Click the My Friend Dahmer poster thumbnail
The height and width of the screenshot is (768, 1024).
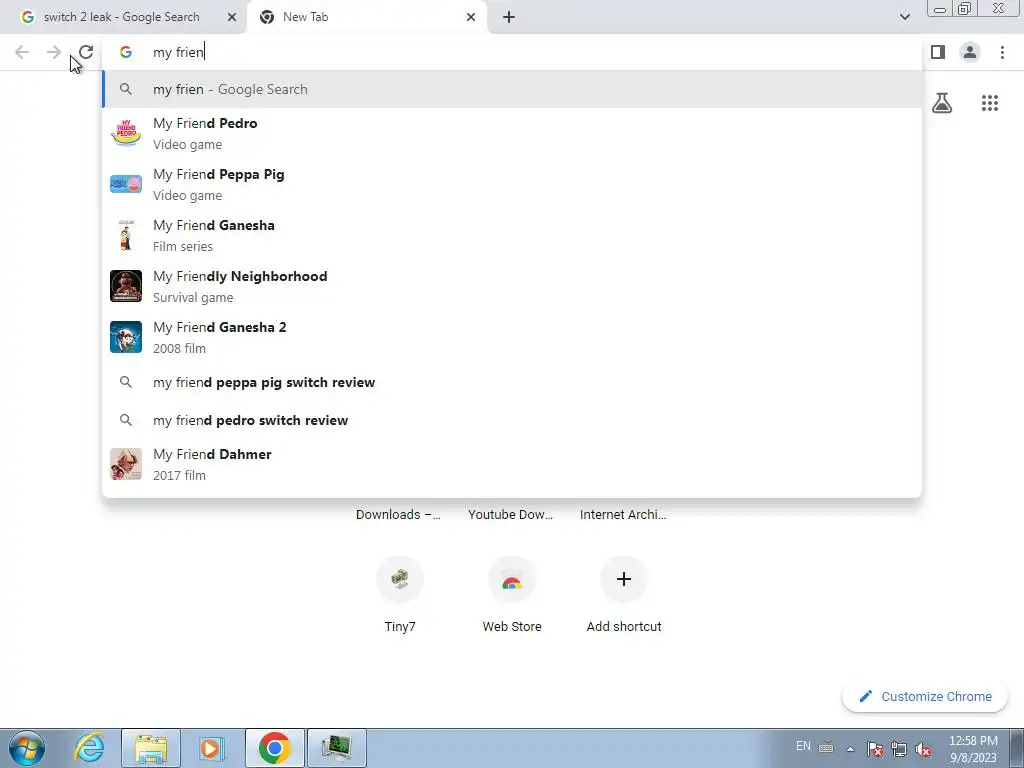pyautogui.click(x=126, y=464)
